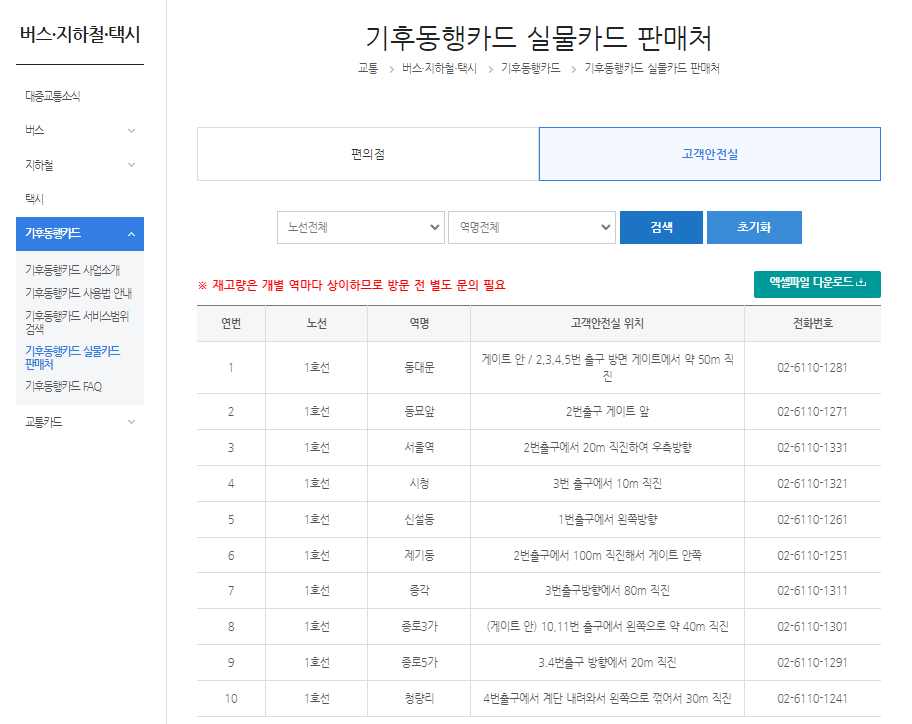Click the 교통 breadcrumb link
The width and height of the screenshot is (912, 724).
tap(368, 69)
